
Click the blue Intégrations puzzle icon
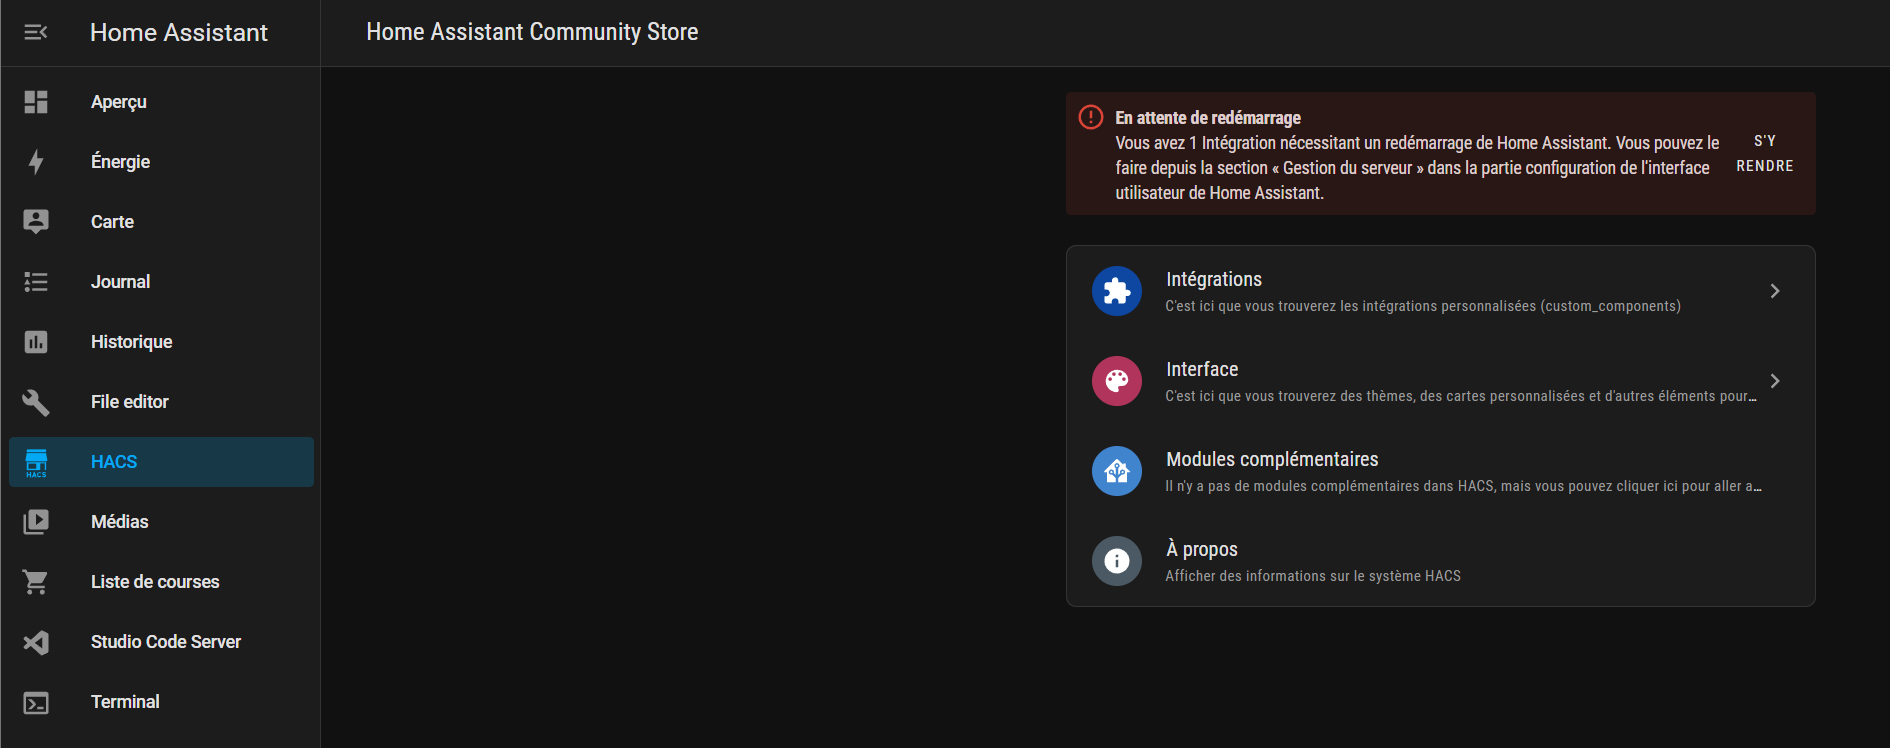click(1117, 291)
